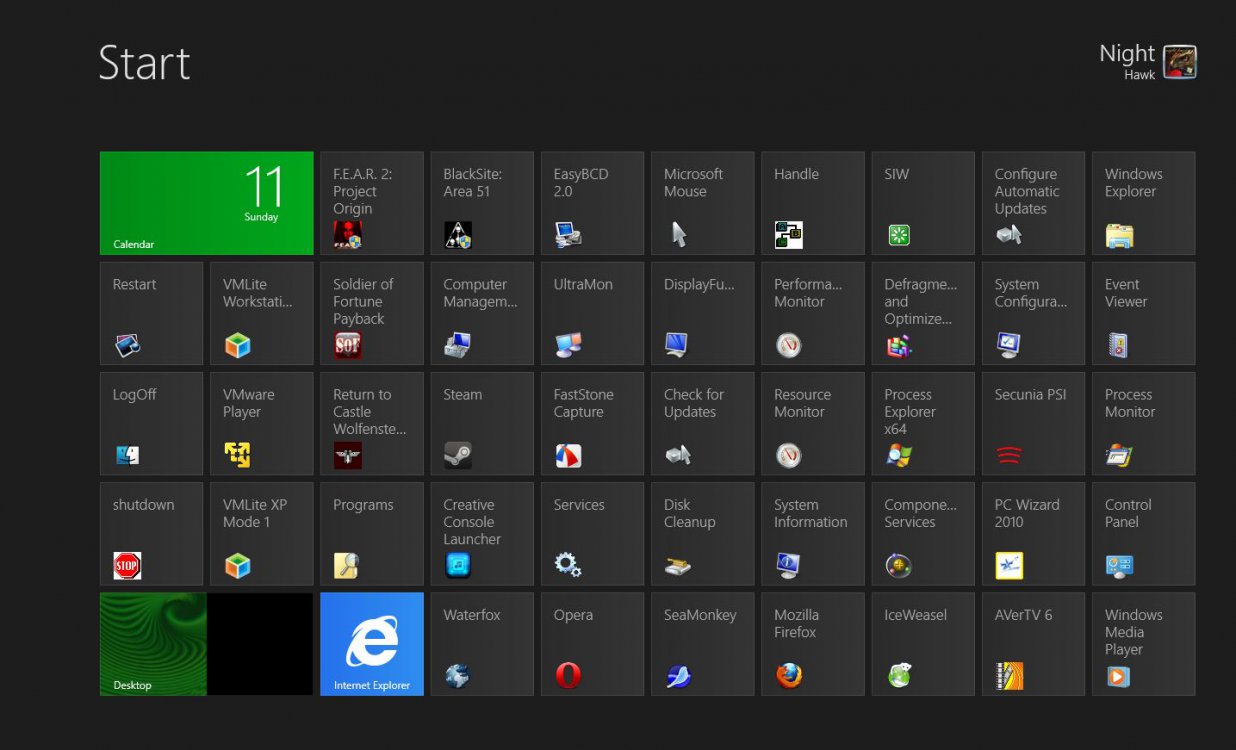
Task: Open the Return to Castle Wolfenstein tile
Action: click(372, 424)
